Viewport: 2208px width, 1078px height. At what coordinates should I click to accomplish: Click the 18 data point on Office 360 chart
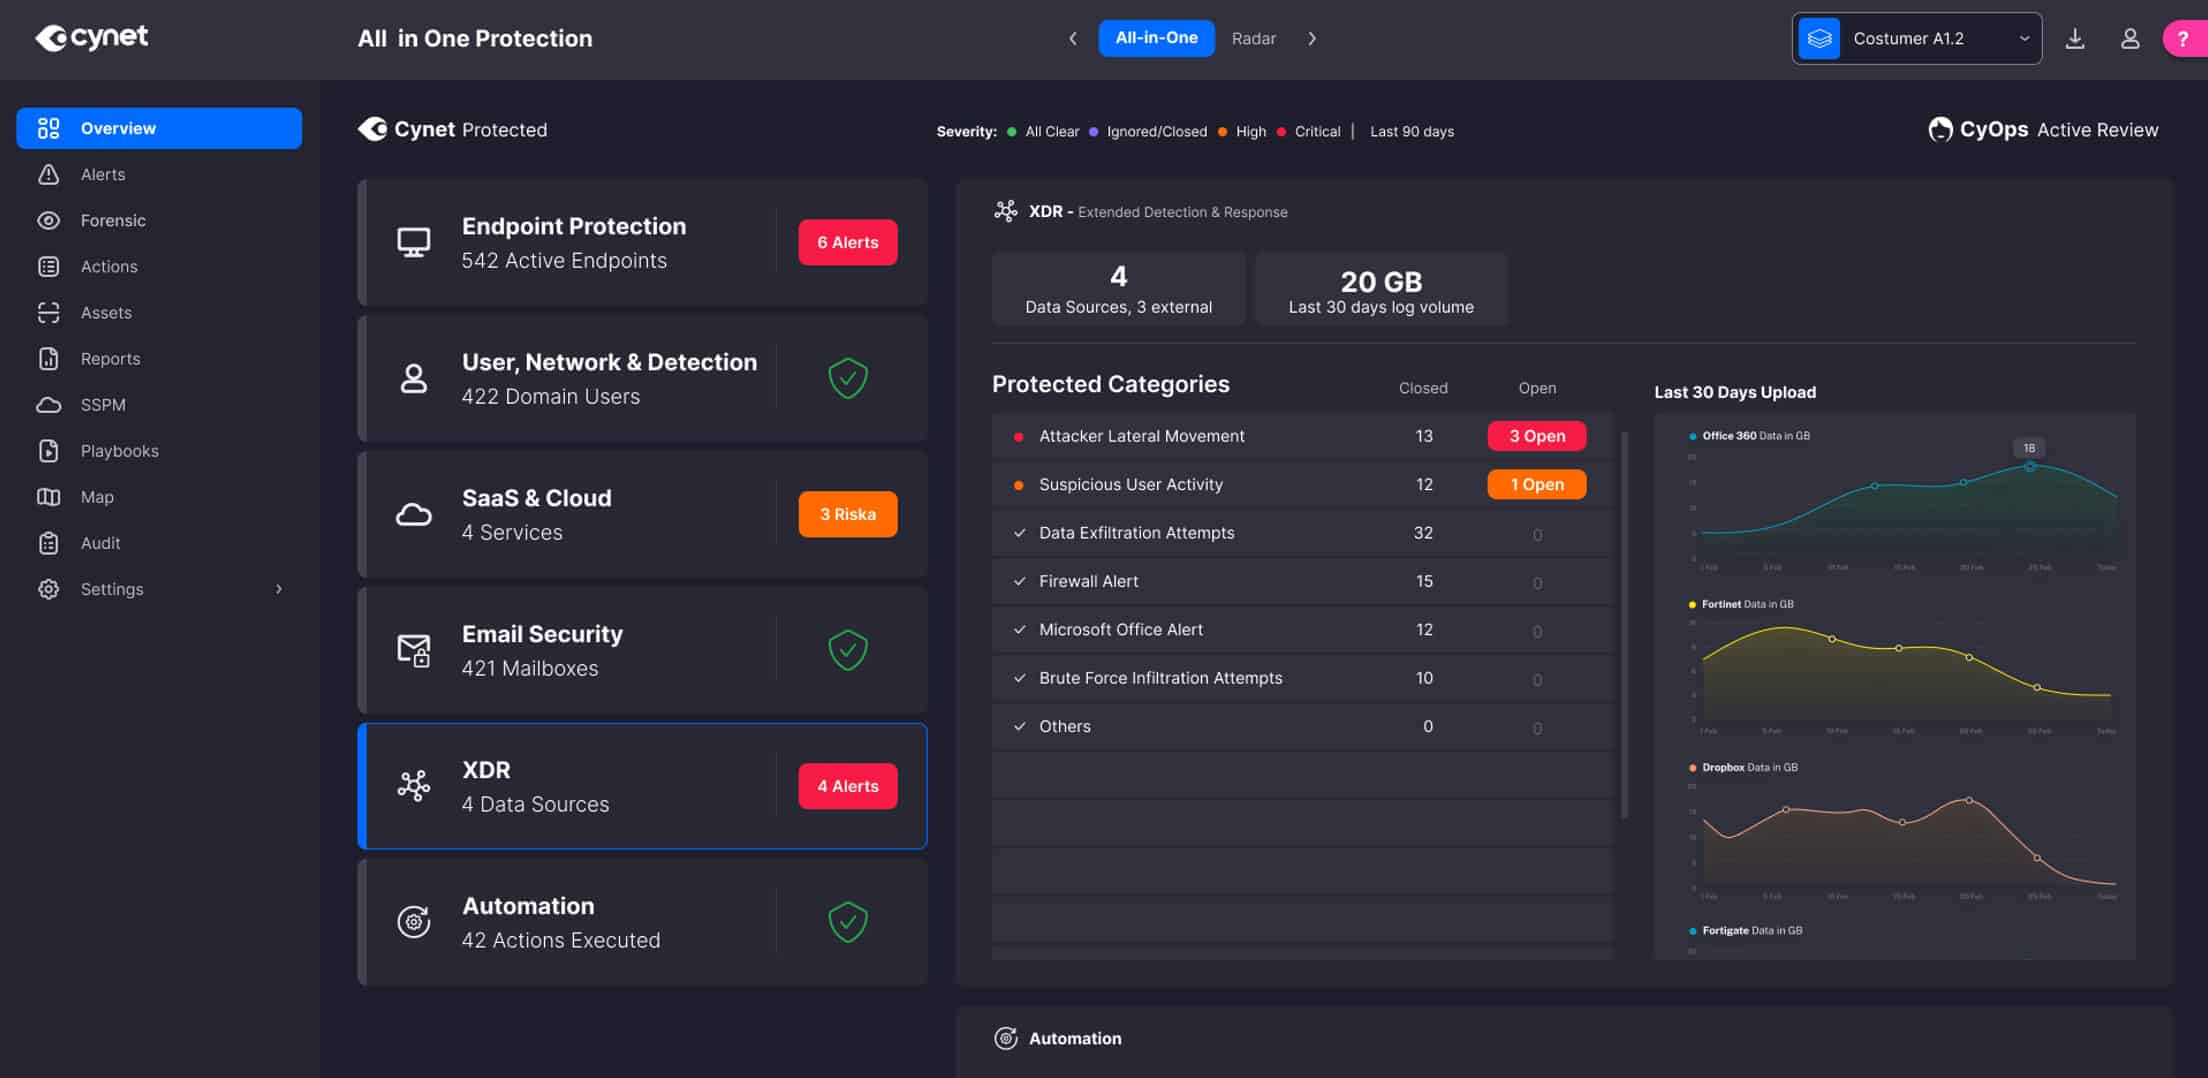click(x=2029, y=466)
